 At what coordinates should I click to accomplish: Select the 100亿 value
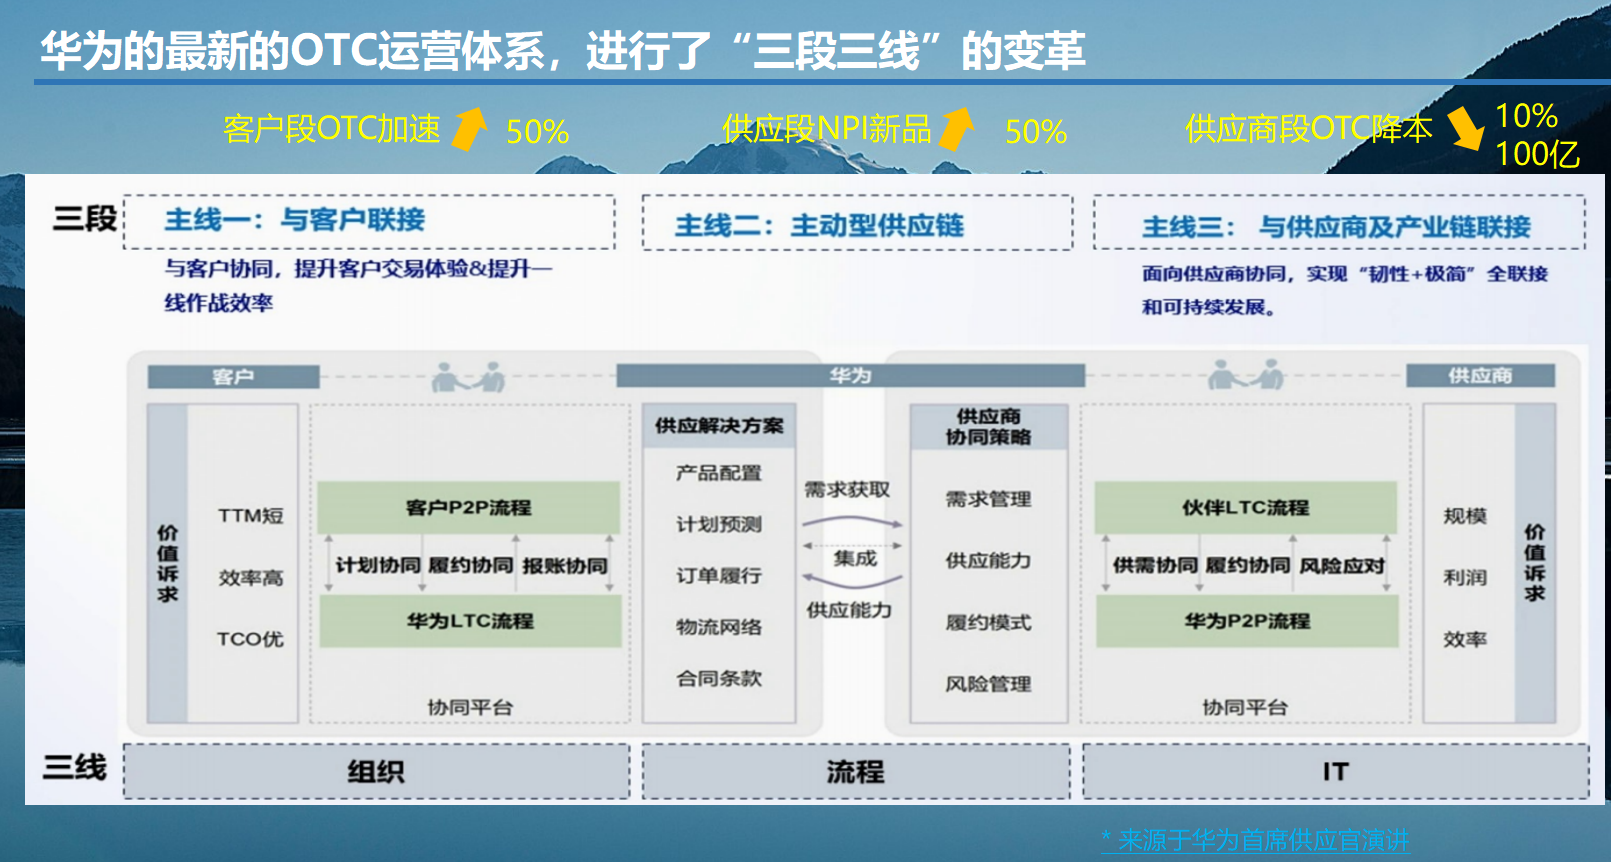1537,154
